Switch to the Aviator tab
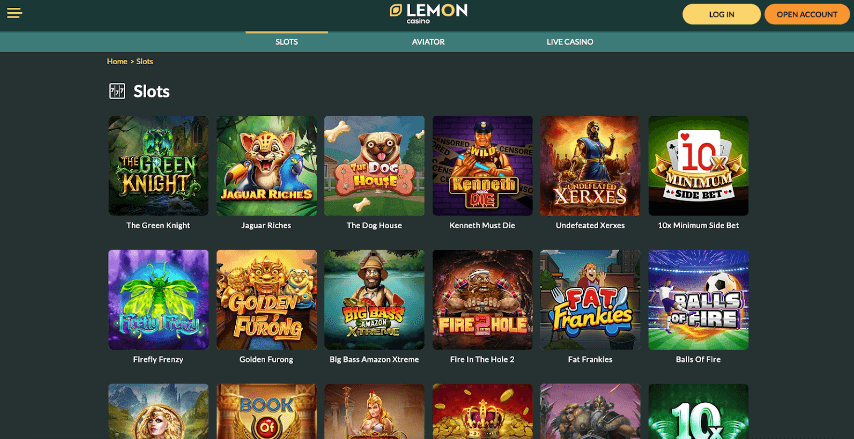The width and height of the screenshot is (854, 439). click(x=428, y=42)
